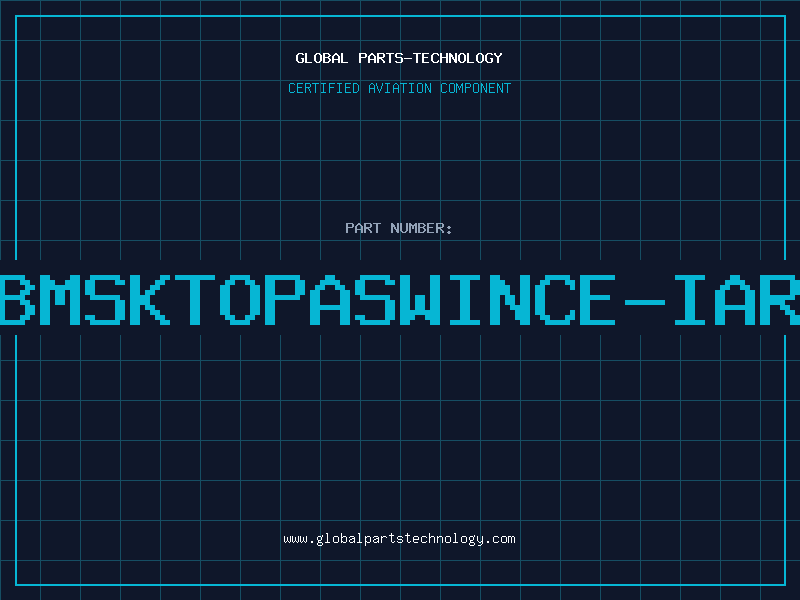Click the large part number text banner
Screen dimensions: 800x600
click(399, 298)
